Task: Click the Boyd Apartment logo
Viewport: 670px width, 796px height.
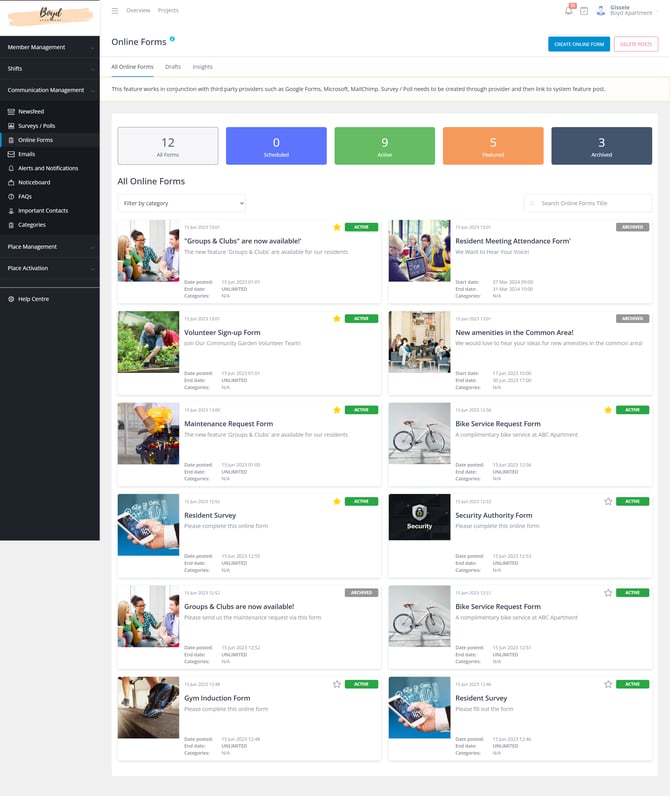Action: [50, 15]
